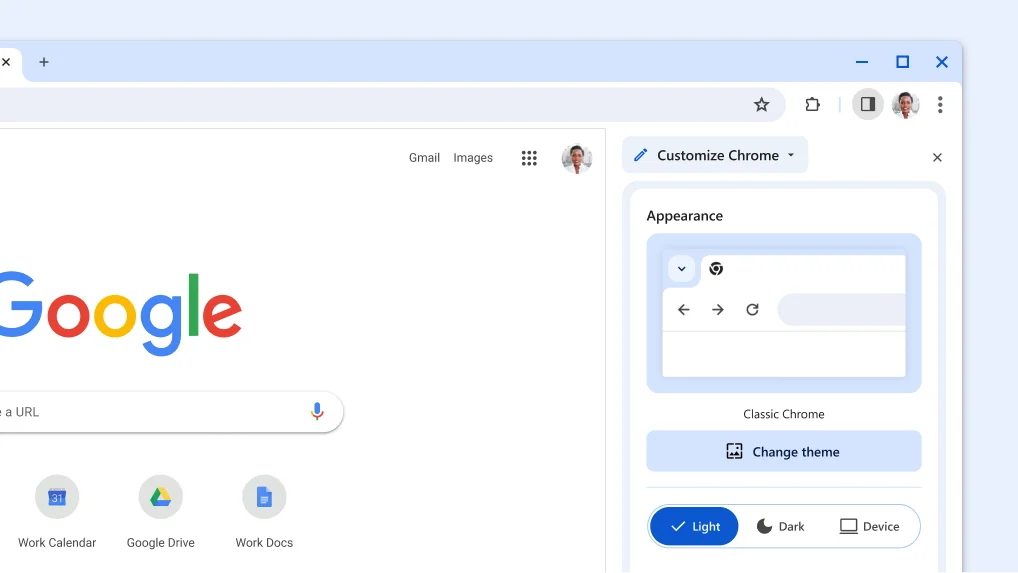Switch to Dark appearance mode
Screen dimensions: 1018x573
click(x=781, y=527)
